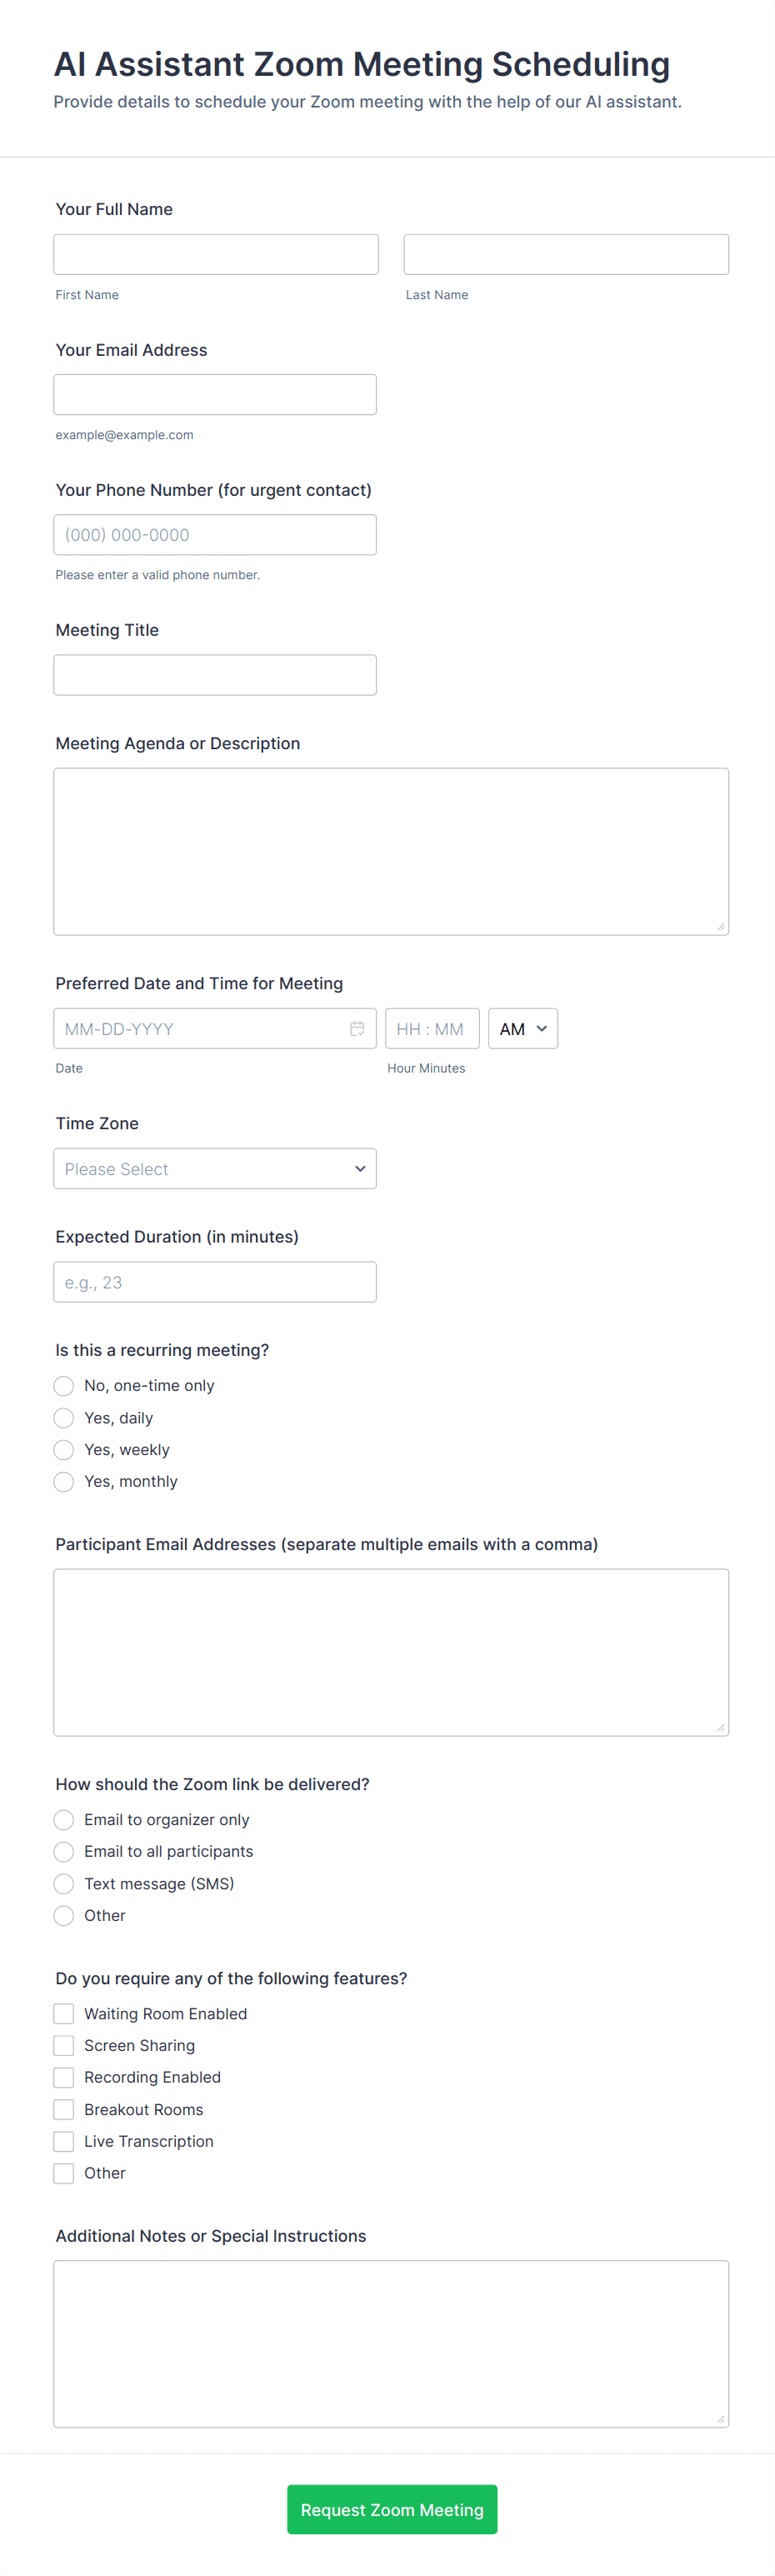Choose 'Yes, weekly' recurring option
This screenshot has width=775, height=2576.
click(x=64, y=1449)
